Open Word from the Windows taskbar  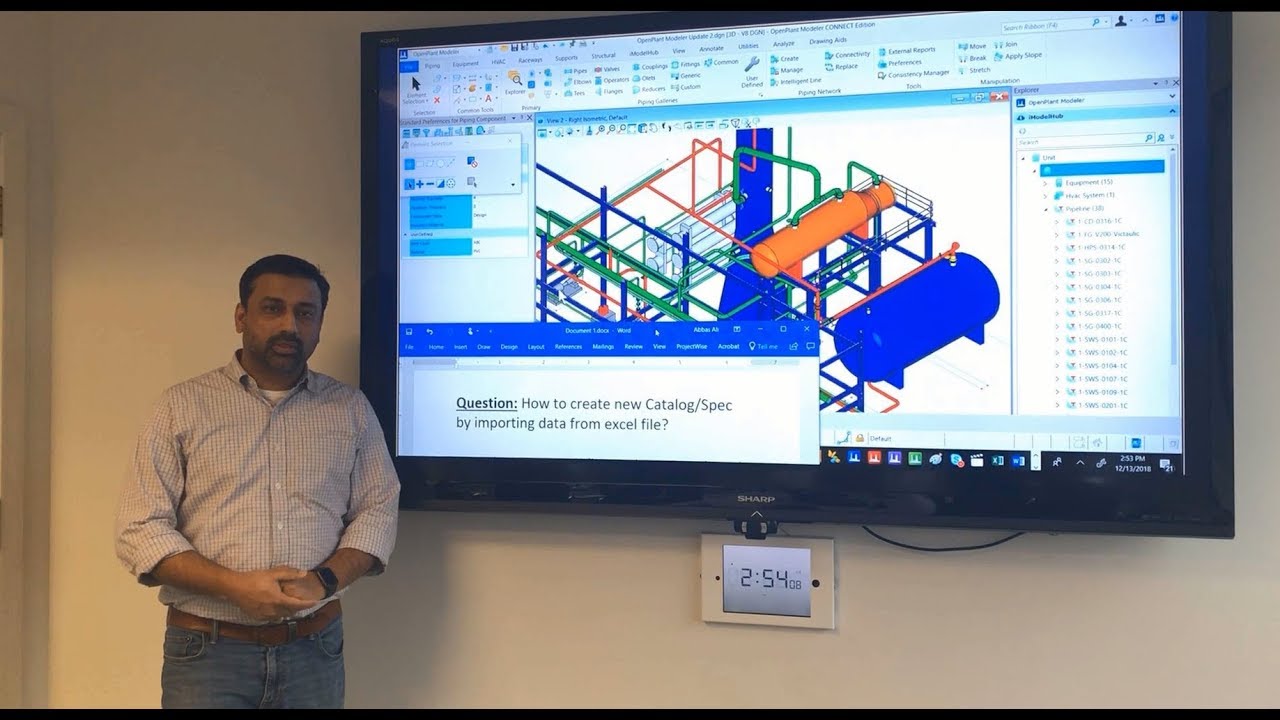(x=1018, y=461)
